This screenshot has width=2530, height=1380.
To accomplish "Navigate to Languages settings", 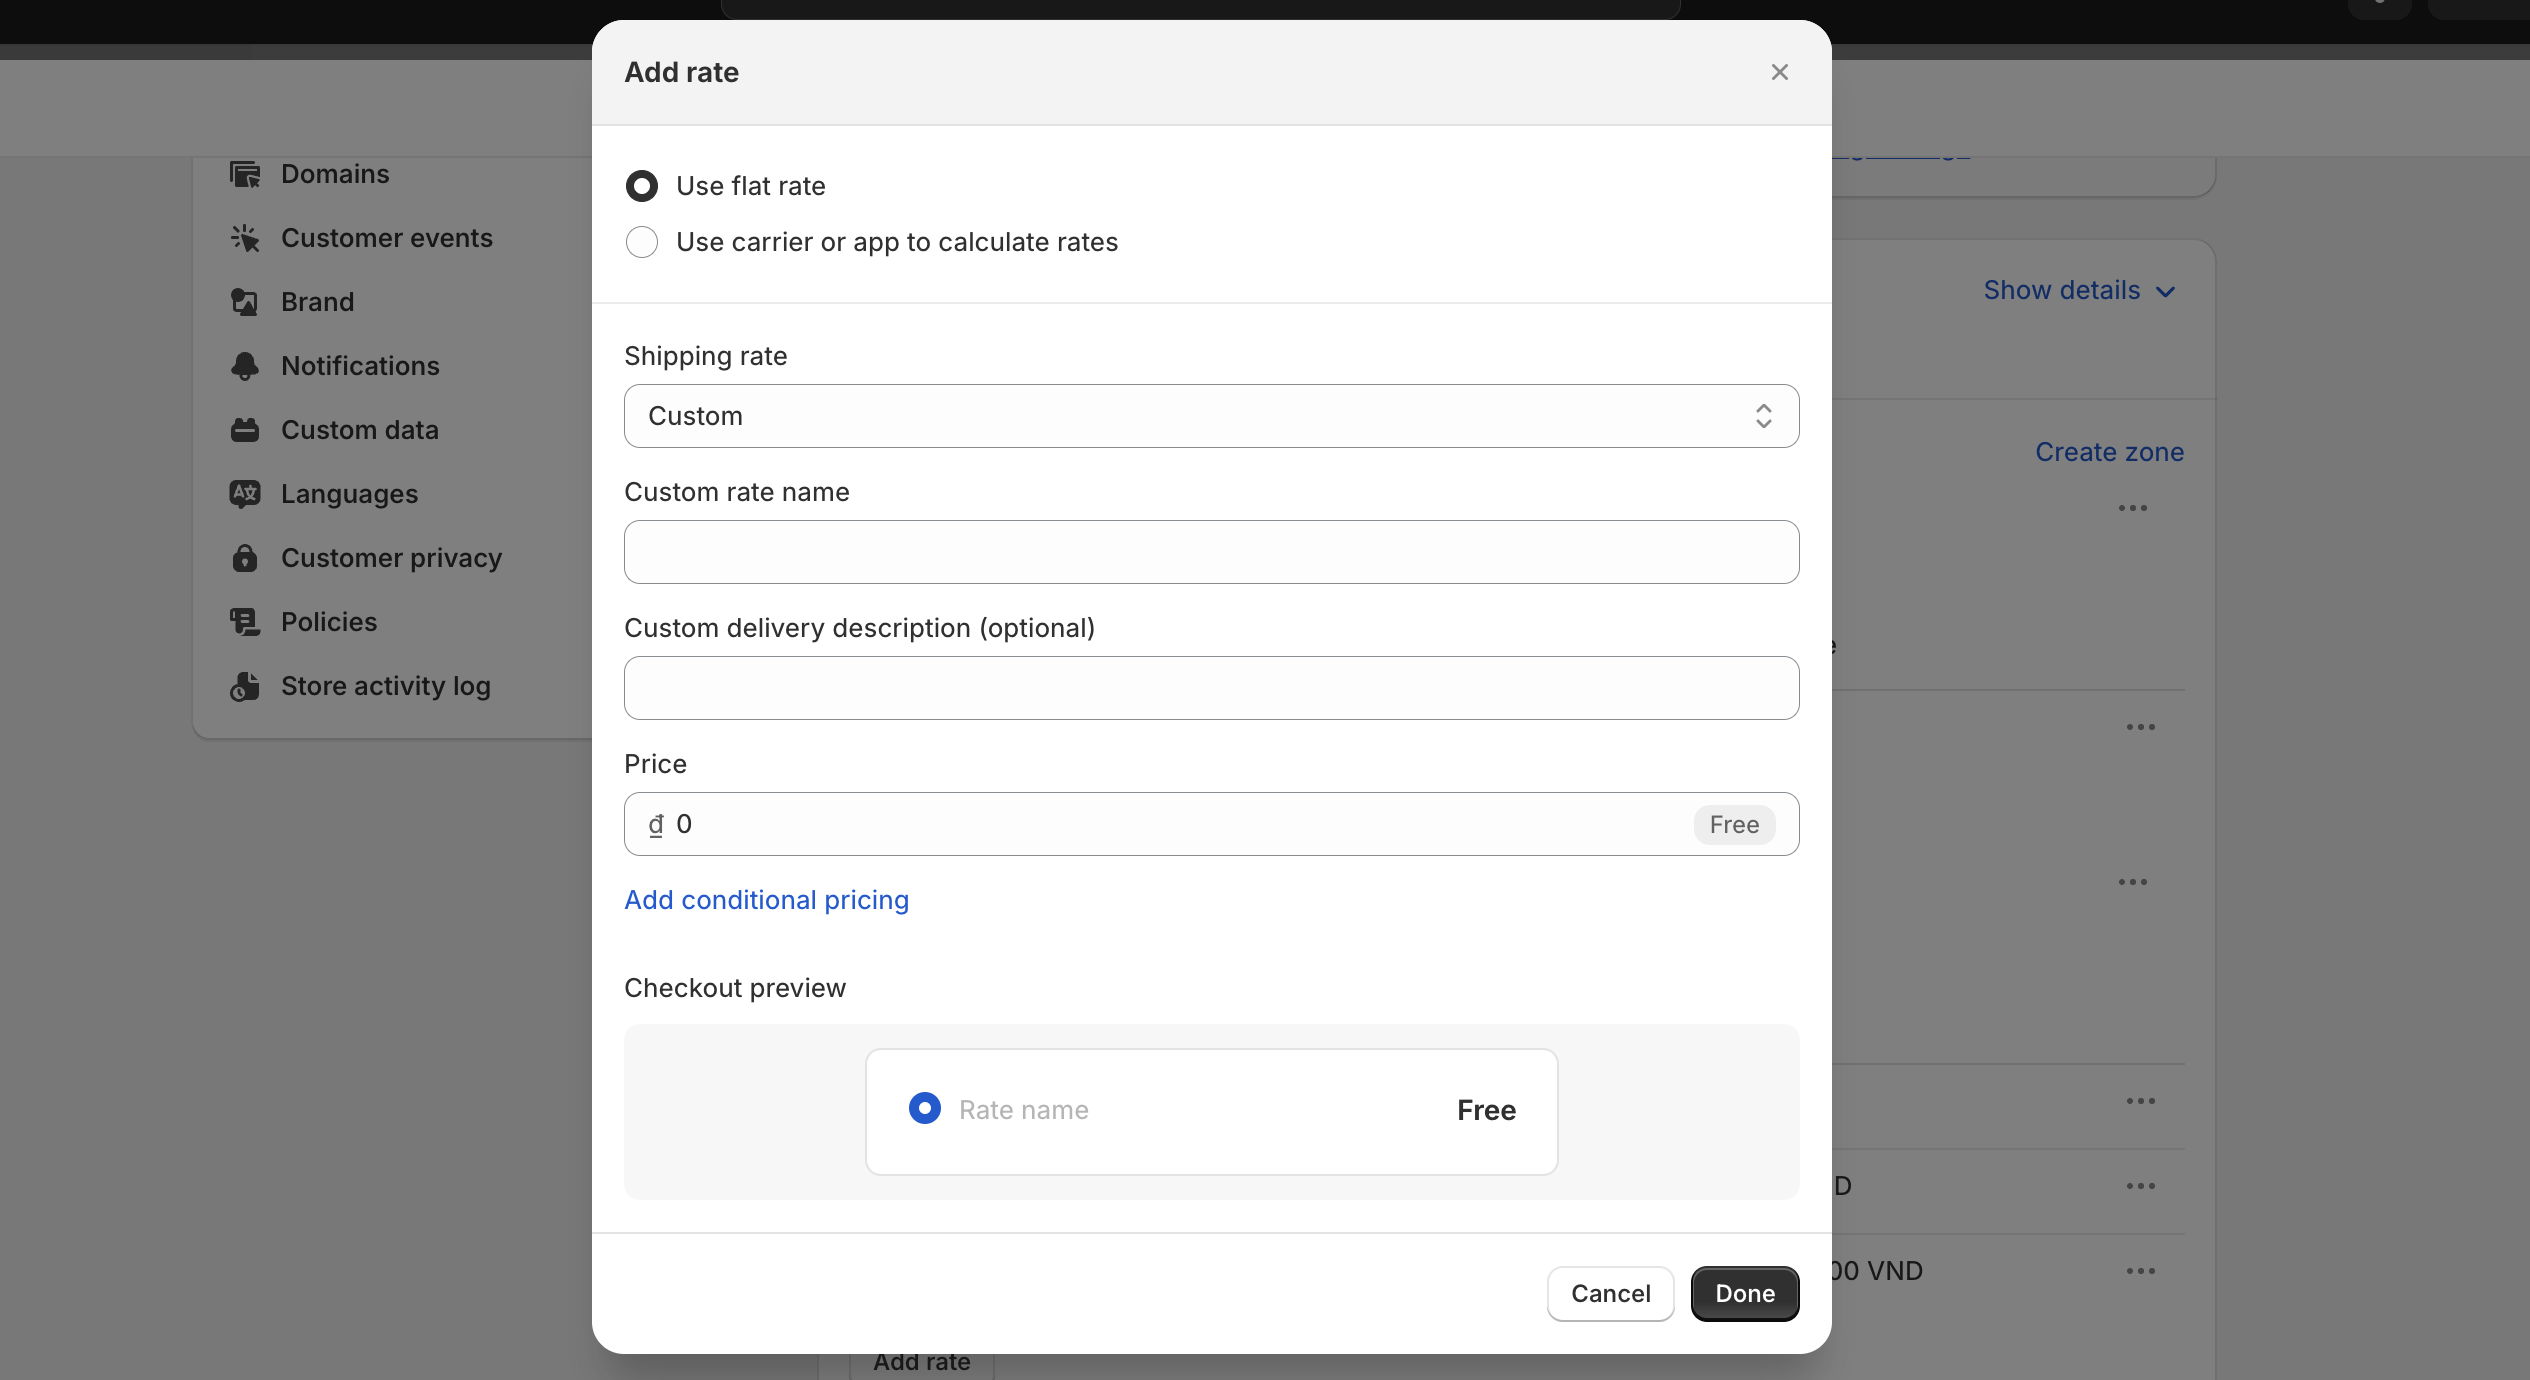I will 349,494.
